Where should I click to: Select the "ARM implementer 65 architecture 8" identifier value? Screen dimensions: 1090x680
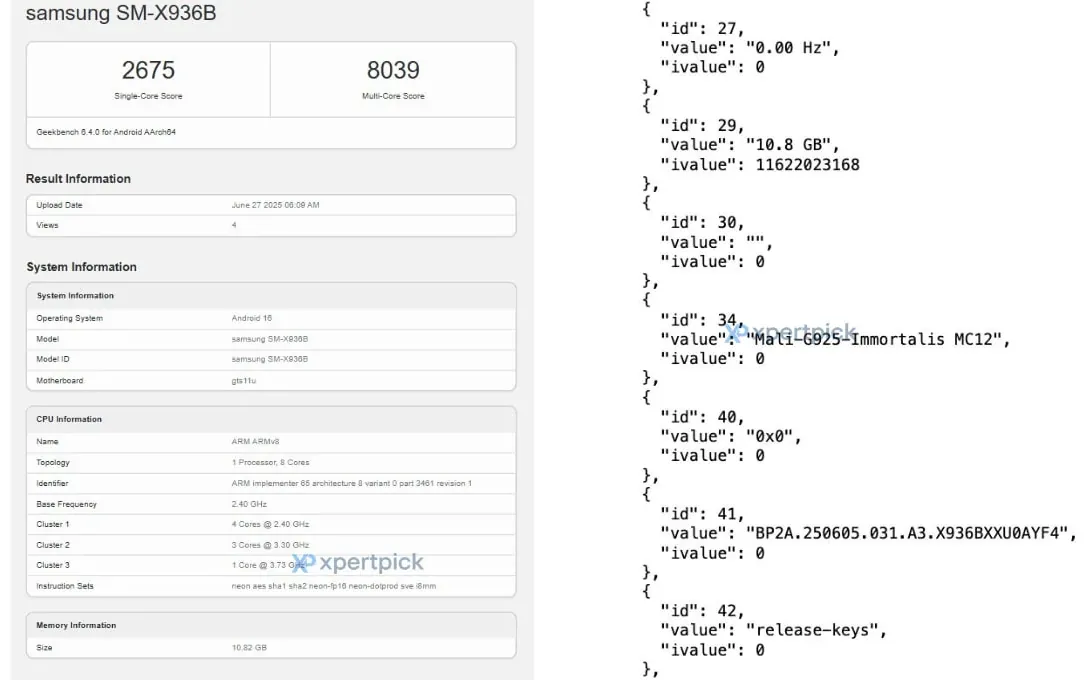[x=352, y=483]
